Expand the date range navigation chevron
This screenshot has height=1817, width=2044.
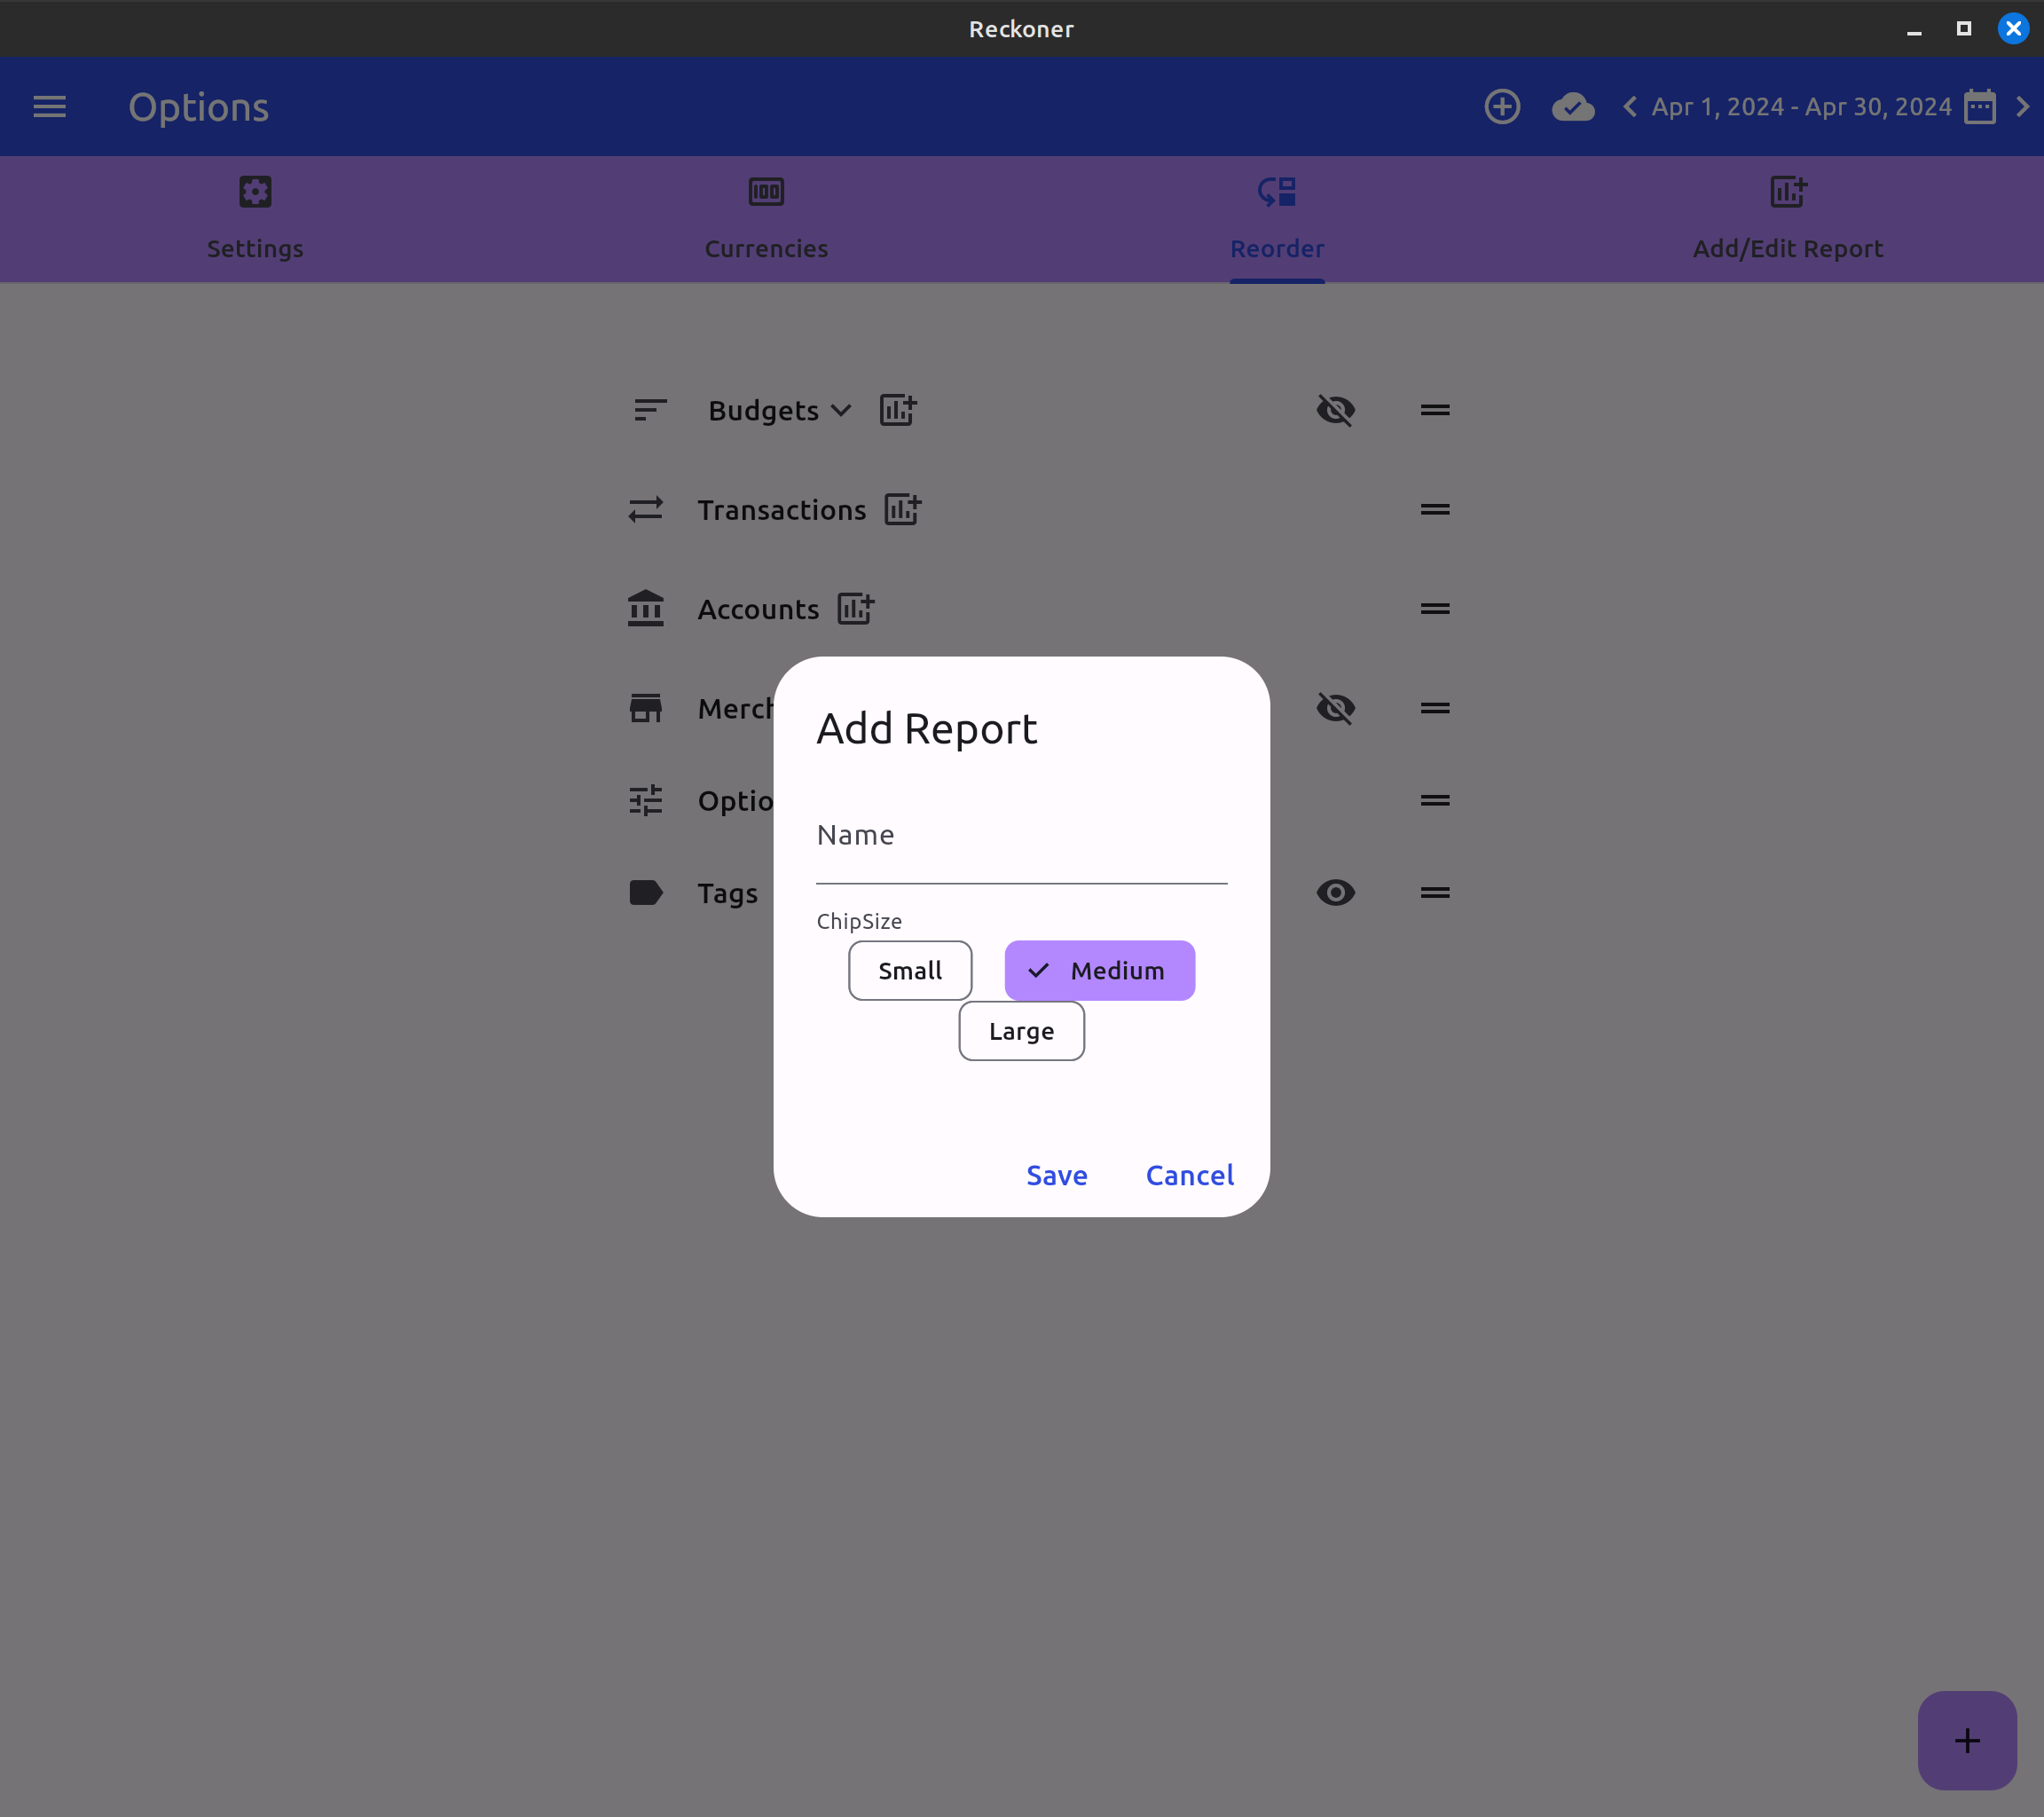(2024, 107)
